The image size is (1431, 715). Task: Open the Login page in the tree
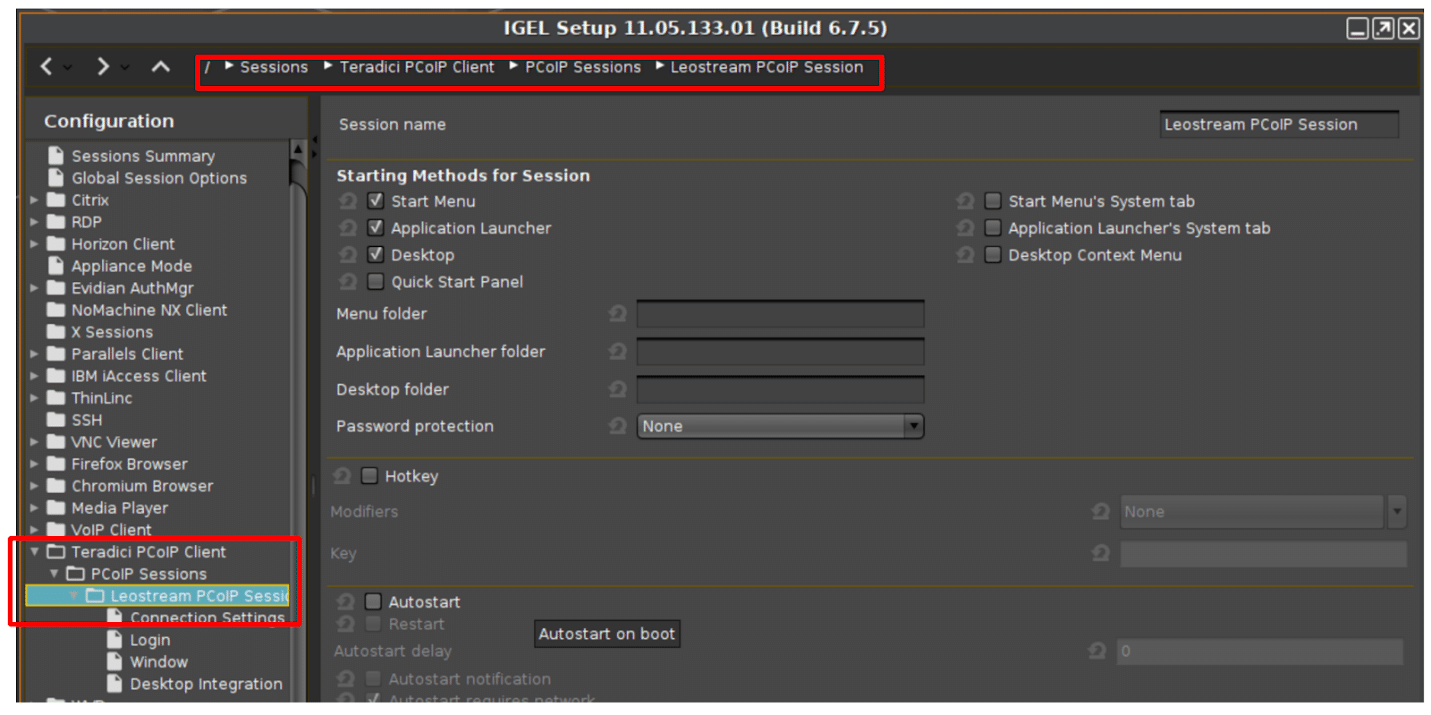[x=150, y=640]
